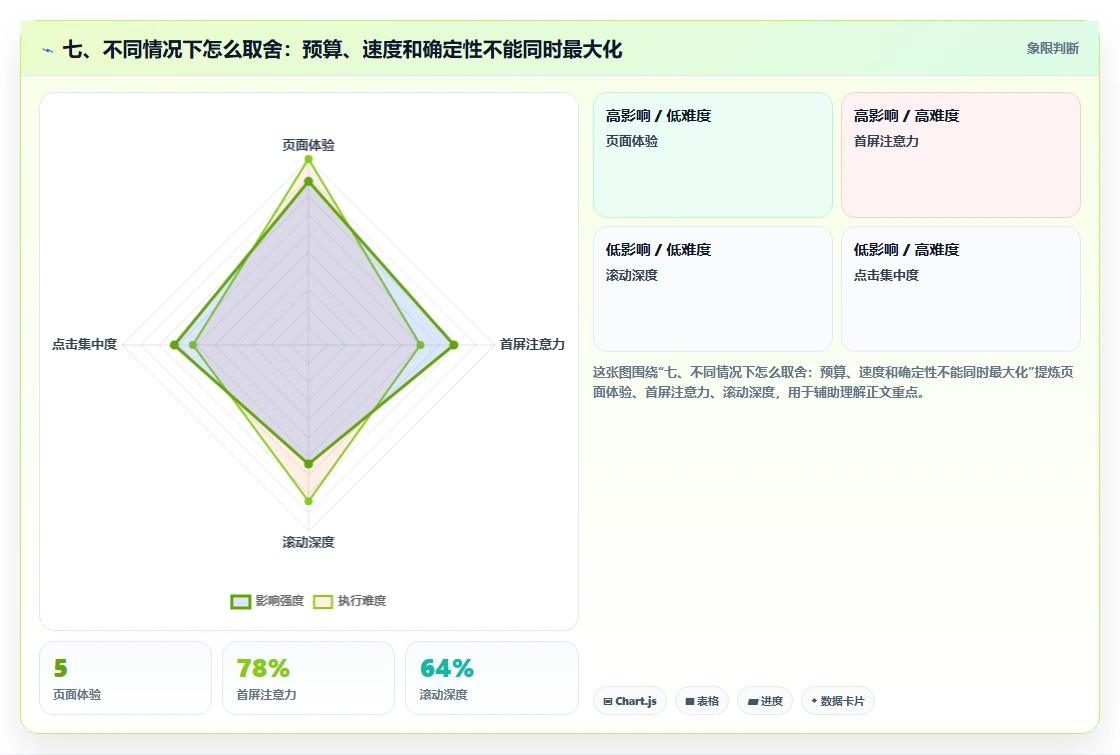Click the 表格 tag
The image size is (1120, 755).
pos(702,701)
